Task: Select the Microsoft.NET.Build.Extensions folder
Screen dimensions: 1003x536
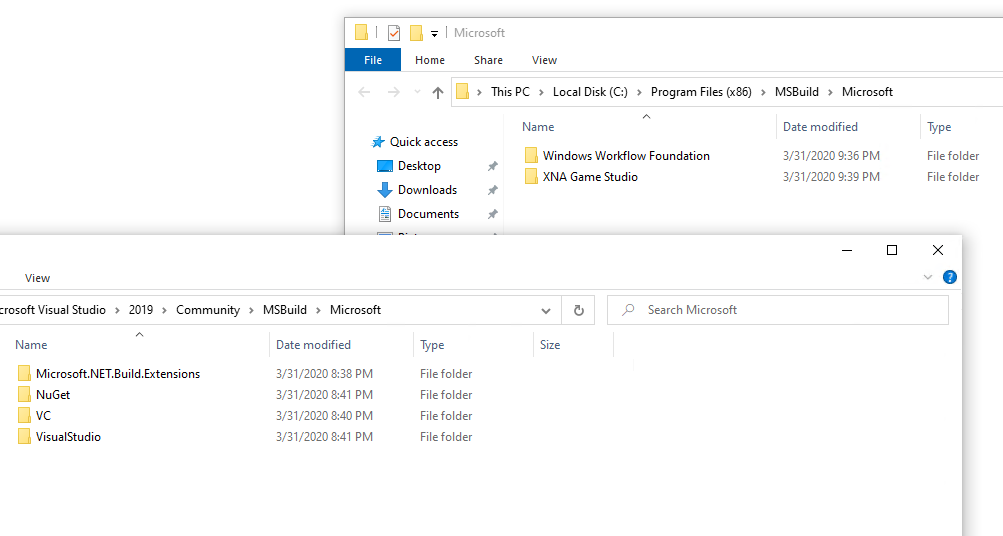Action: coord(118,374)
